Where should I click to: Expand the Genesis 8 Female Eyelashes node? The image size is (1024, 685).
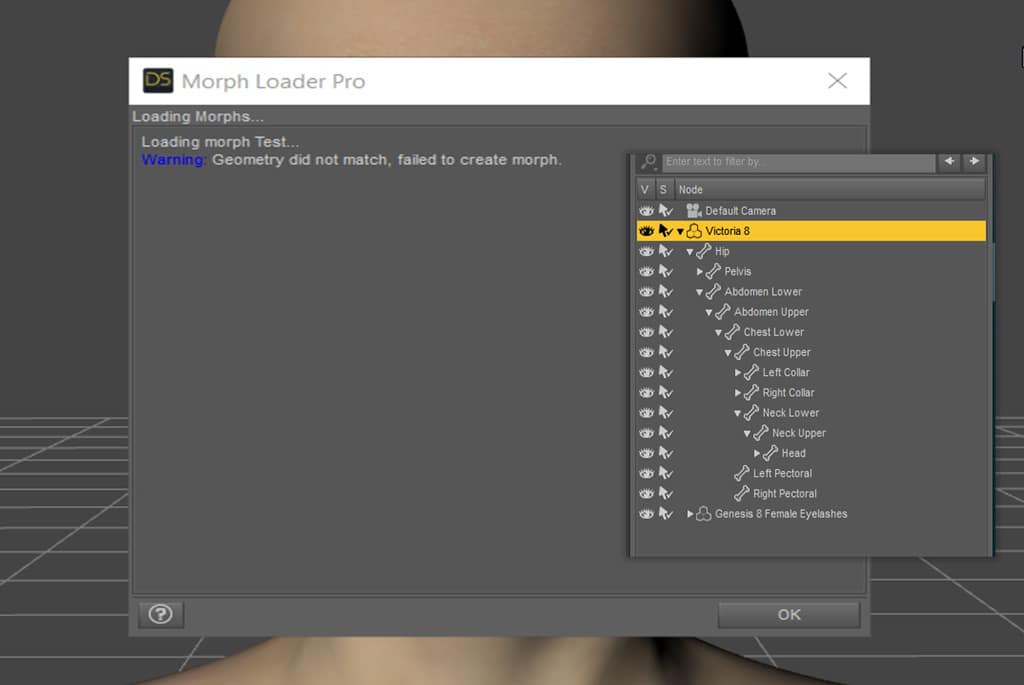coord(690,514)
